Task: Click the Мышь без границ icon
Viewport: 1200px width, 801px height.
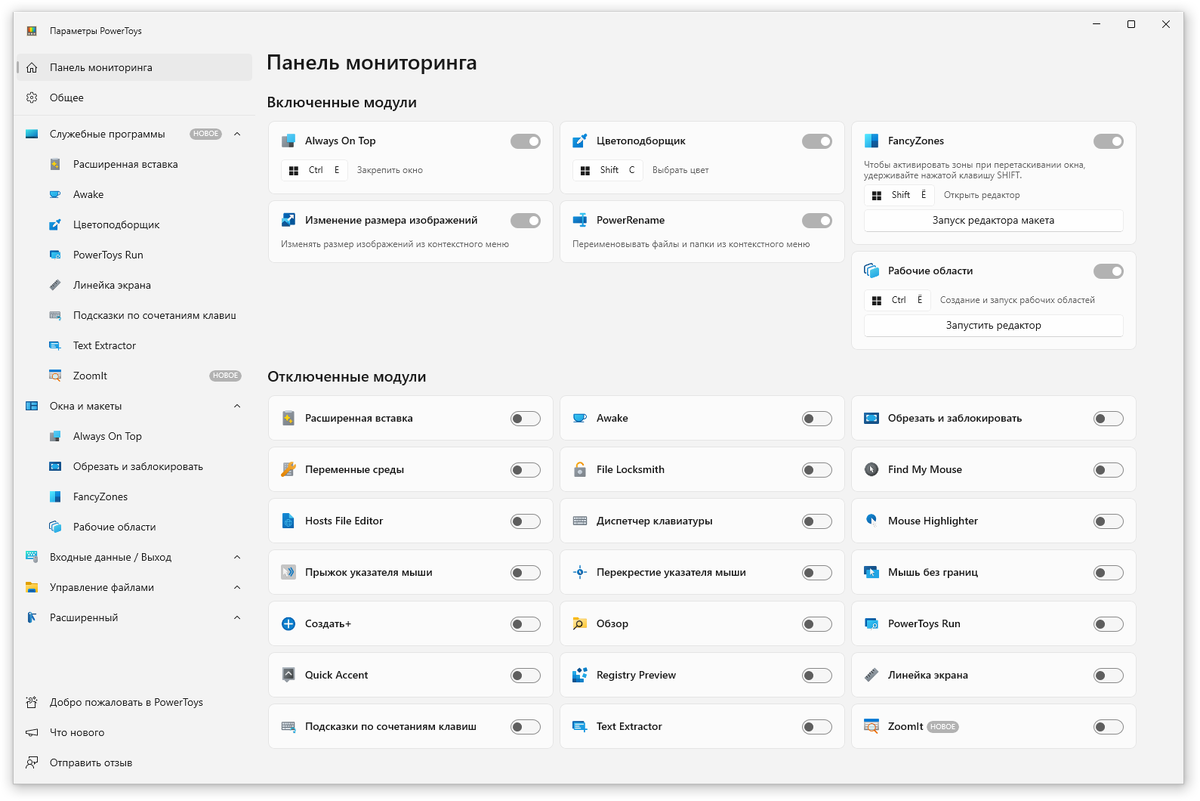Action: tap(871, 573)
